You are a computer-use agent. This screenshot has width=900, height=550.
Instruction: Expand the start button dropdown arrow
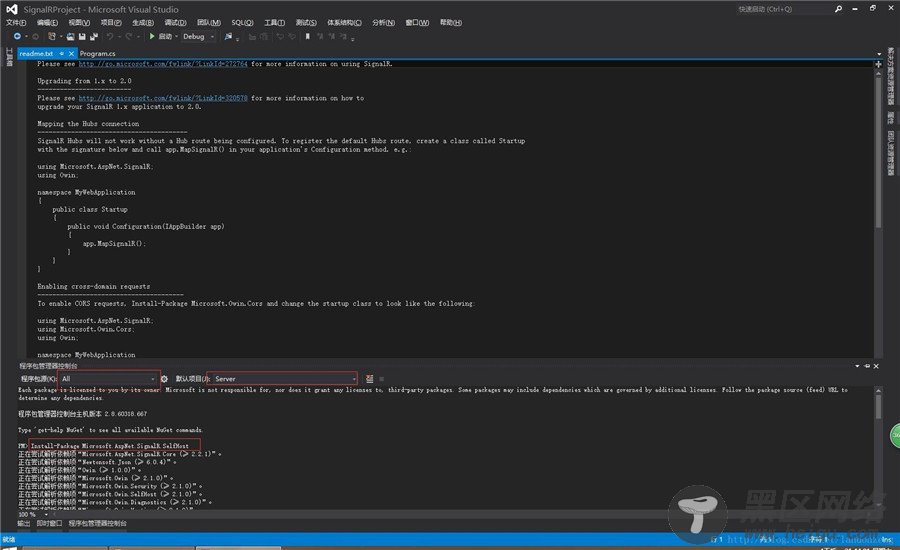click(176, 36)
